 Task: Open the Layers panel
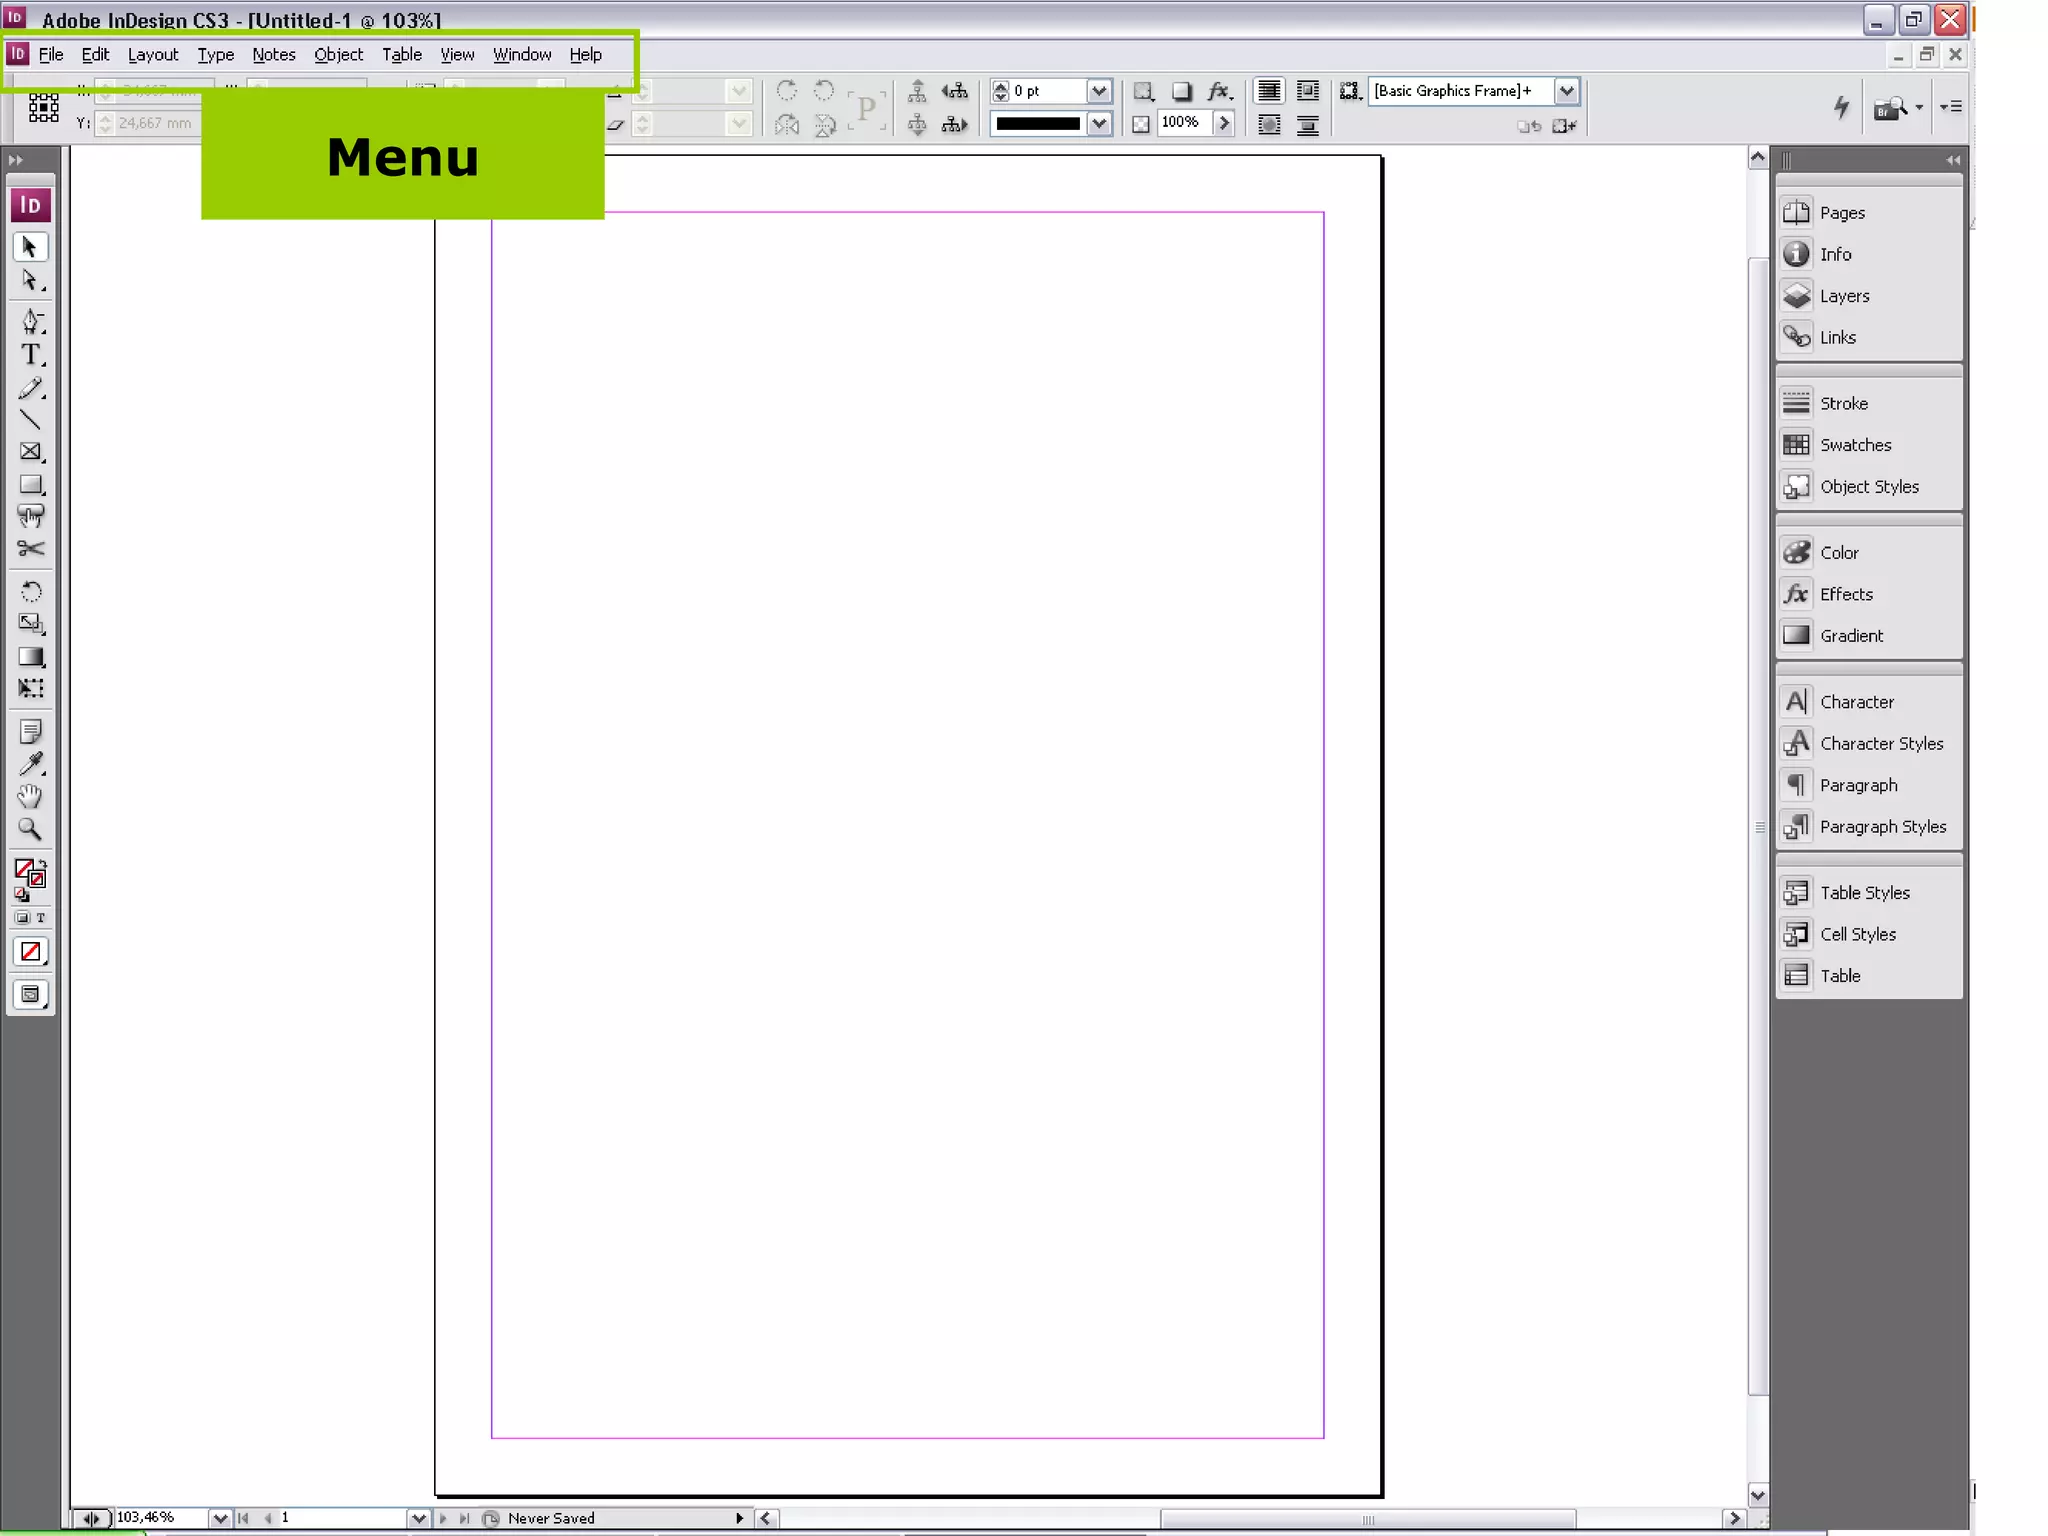1868,296
